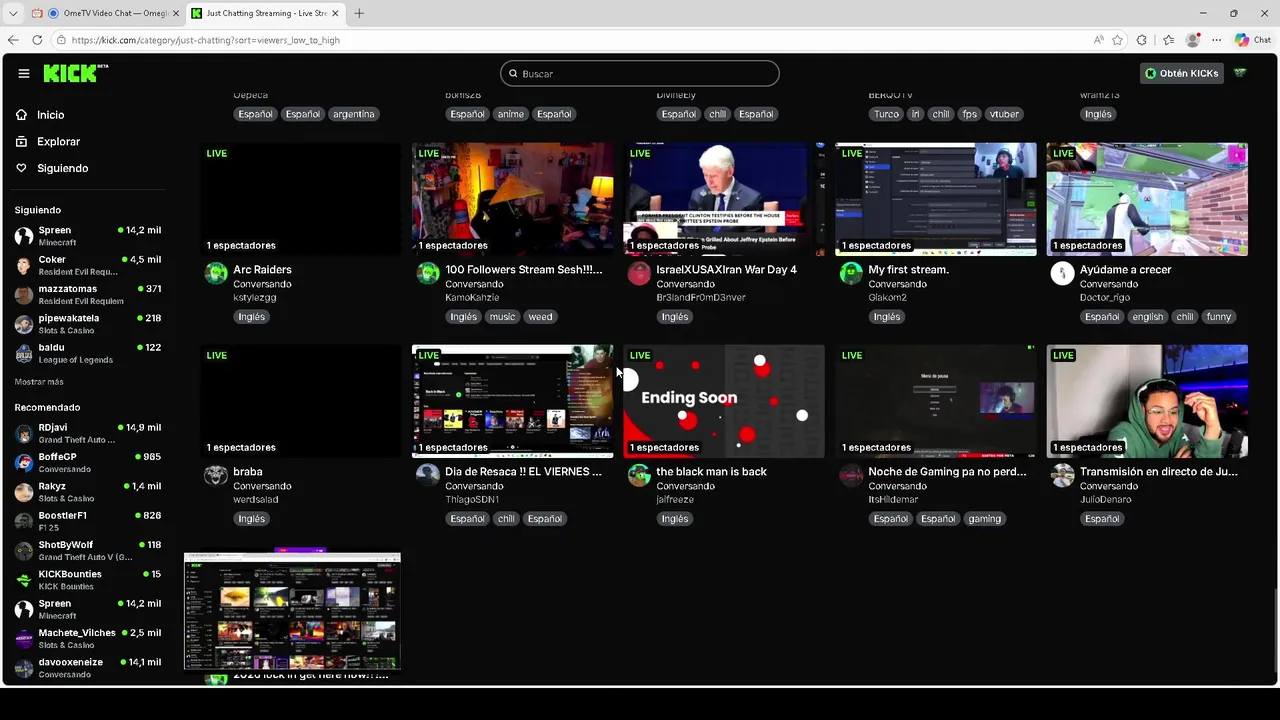The image size is (1280, 720).
Task: Click the argentina tag
Action: pos(354,114)
